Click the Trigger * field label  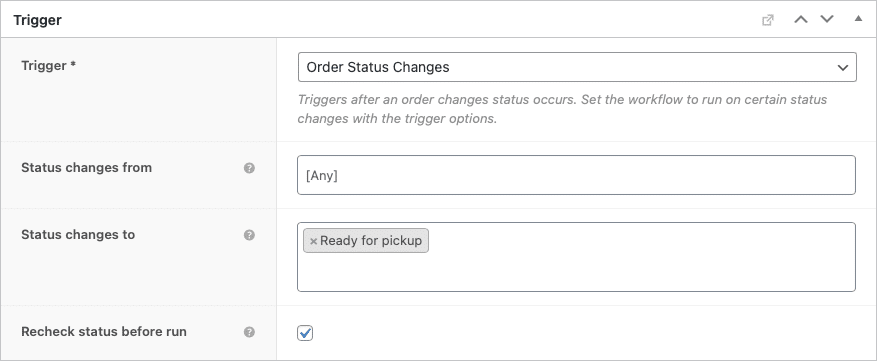pos(48,65)
